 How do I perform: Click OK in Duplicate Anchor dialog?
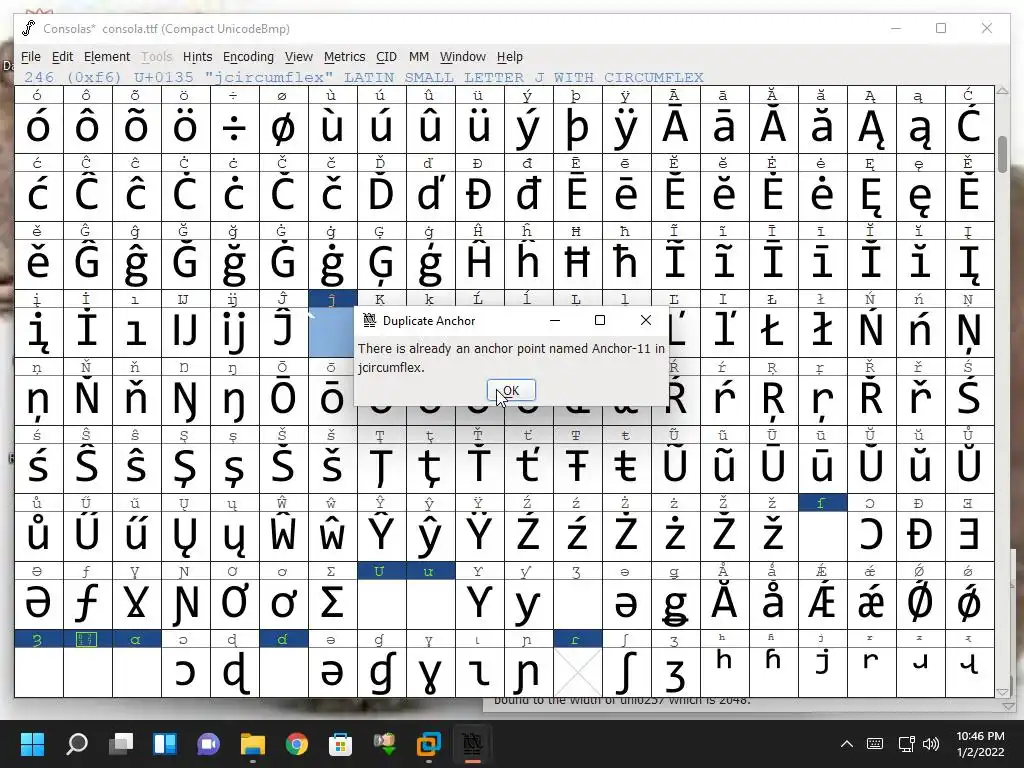click(511, 391)
